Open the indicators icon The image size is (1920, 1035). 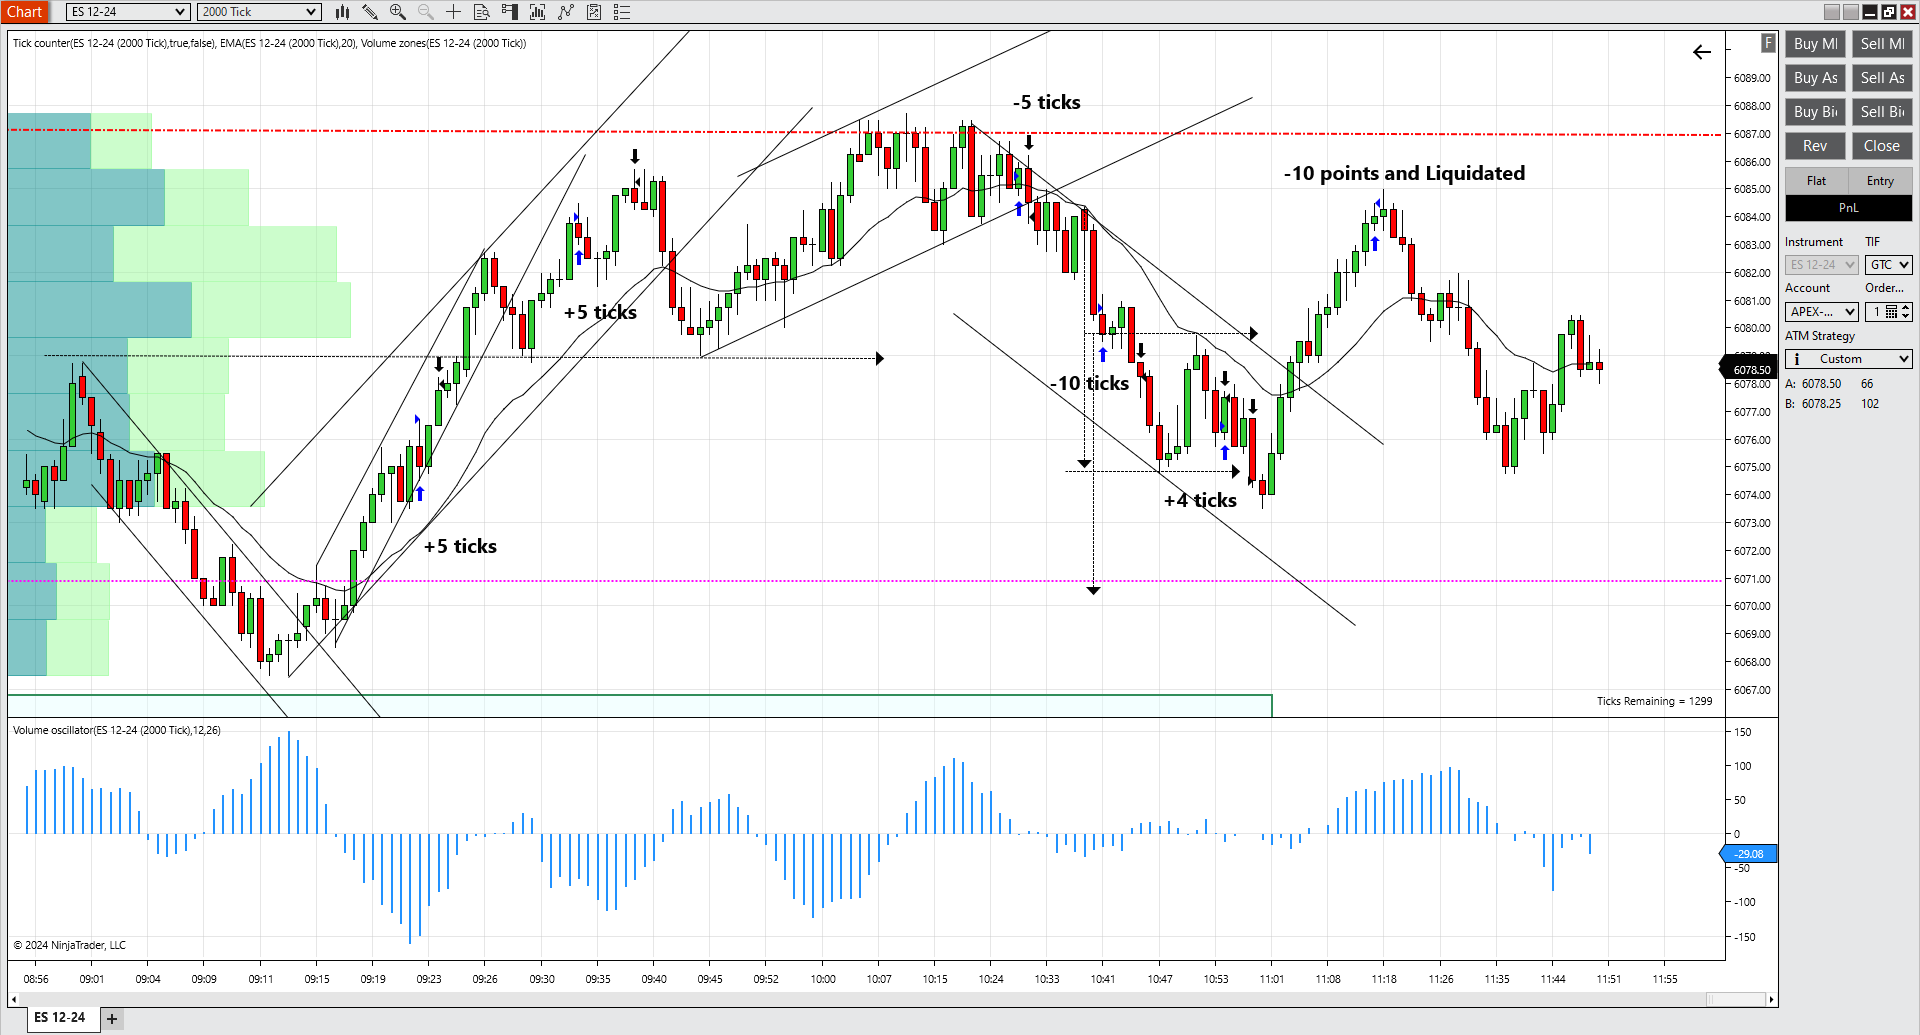566,12
